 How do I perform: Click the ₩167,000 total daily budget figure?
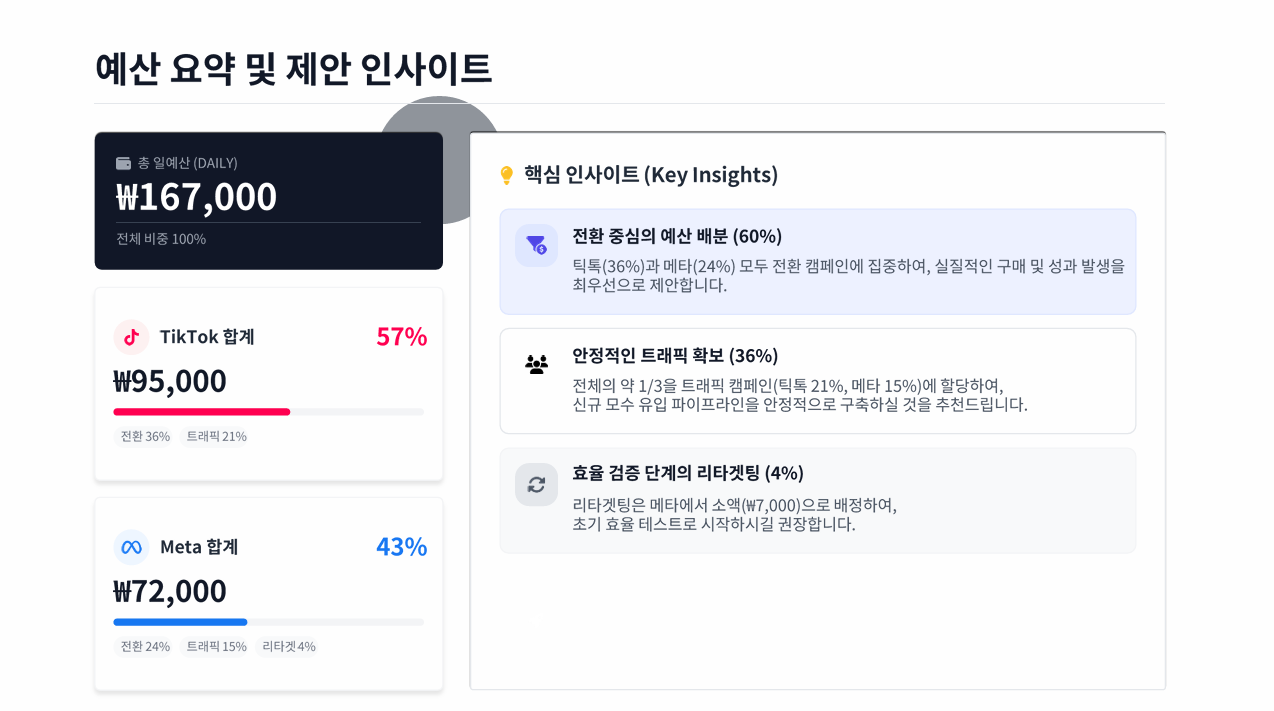click(197, 197)
